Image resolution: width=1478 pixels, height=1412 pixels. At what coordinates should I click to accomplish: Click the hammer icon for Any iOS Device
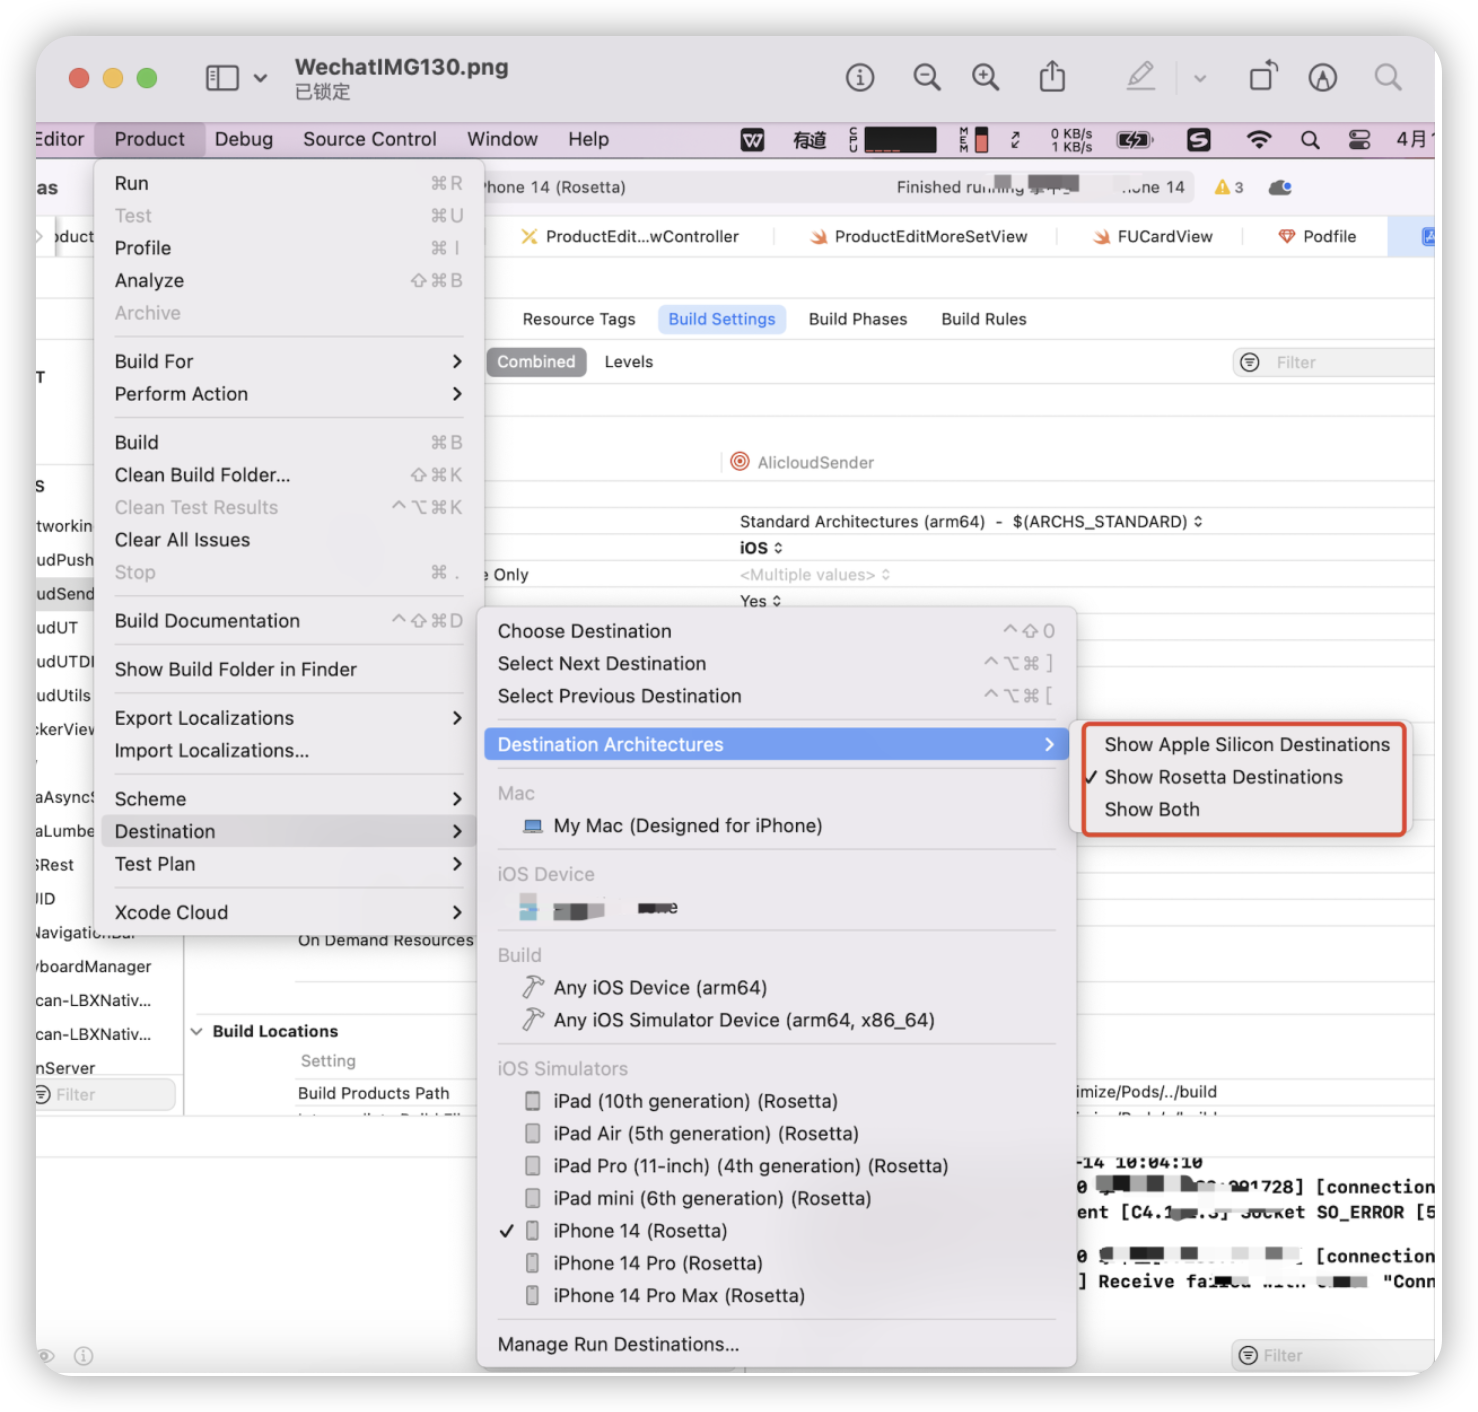(533, 987)
